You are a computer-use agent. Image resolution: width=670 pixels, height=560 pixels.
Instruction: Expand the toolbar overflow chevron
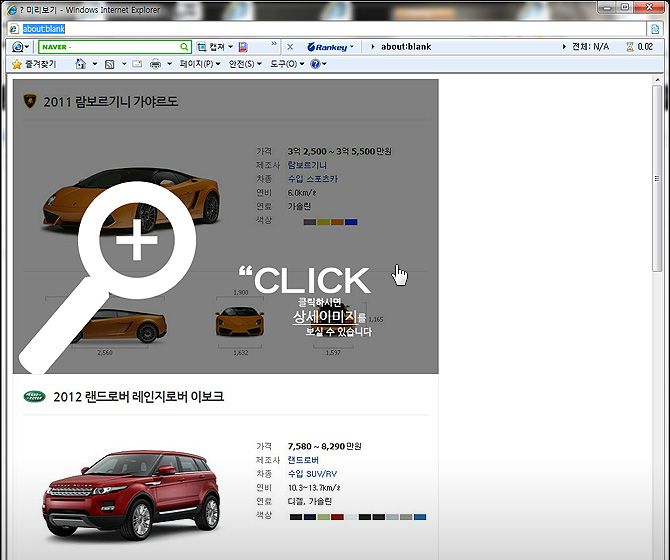pyautogui.click(x=274, y=44)
